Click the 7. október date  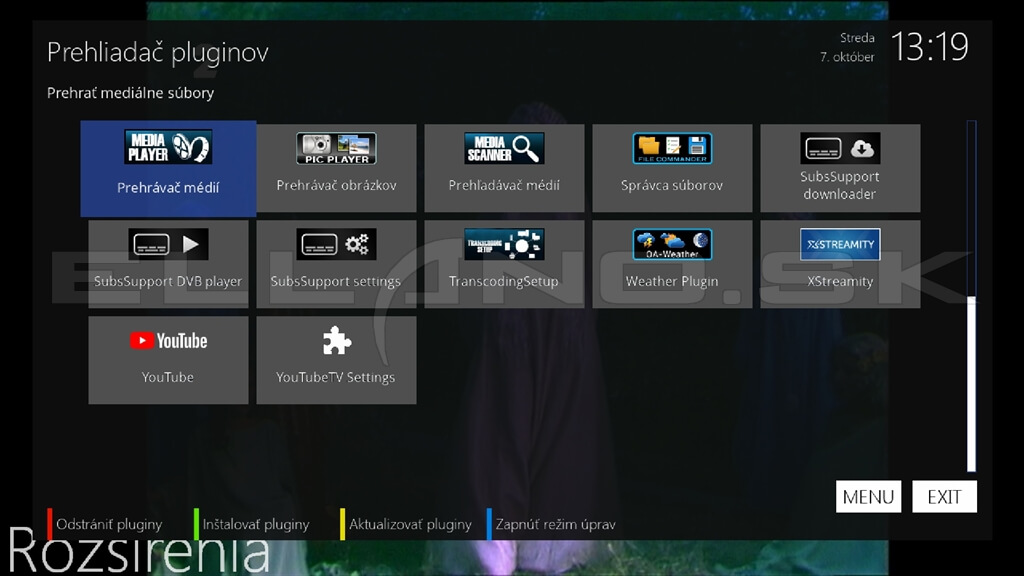coord(847,57)
